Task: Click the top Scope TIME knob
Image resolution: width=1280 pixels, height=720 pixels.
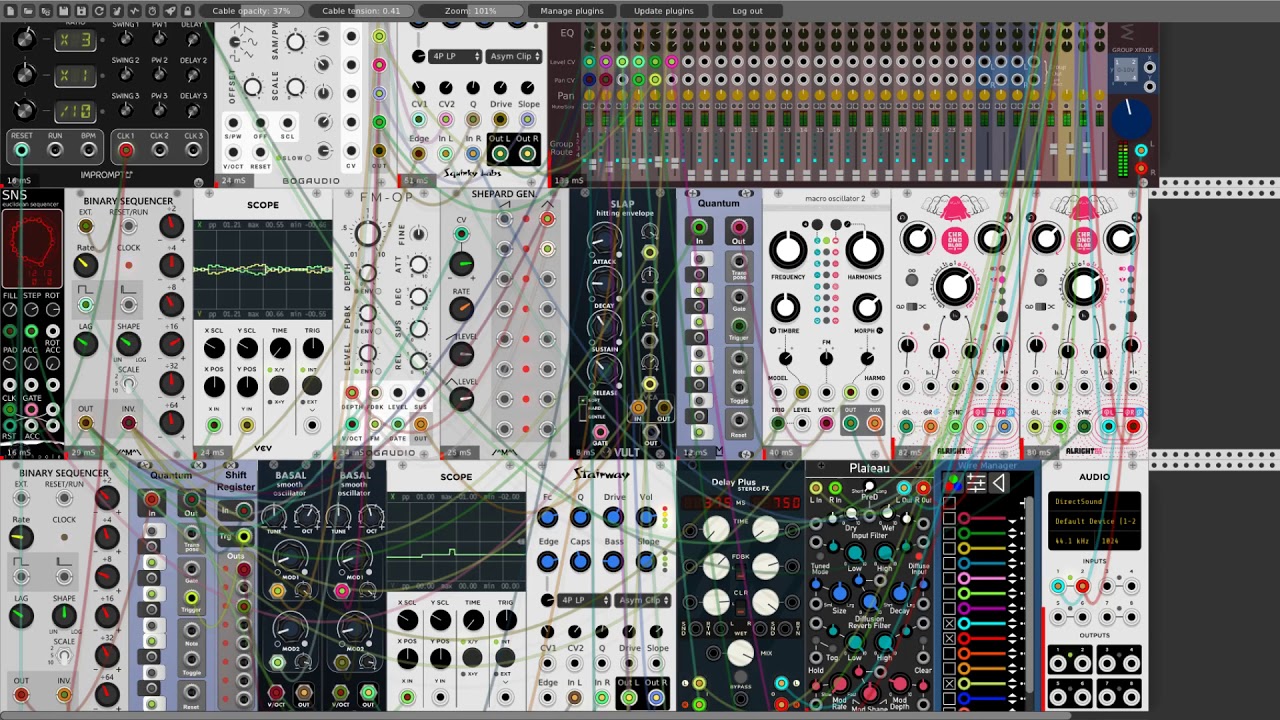Action: [x=280, y=348]
